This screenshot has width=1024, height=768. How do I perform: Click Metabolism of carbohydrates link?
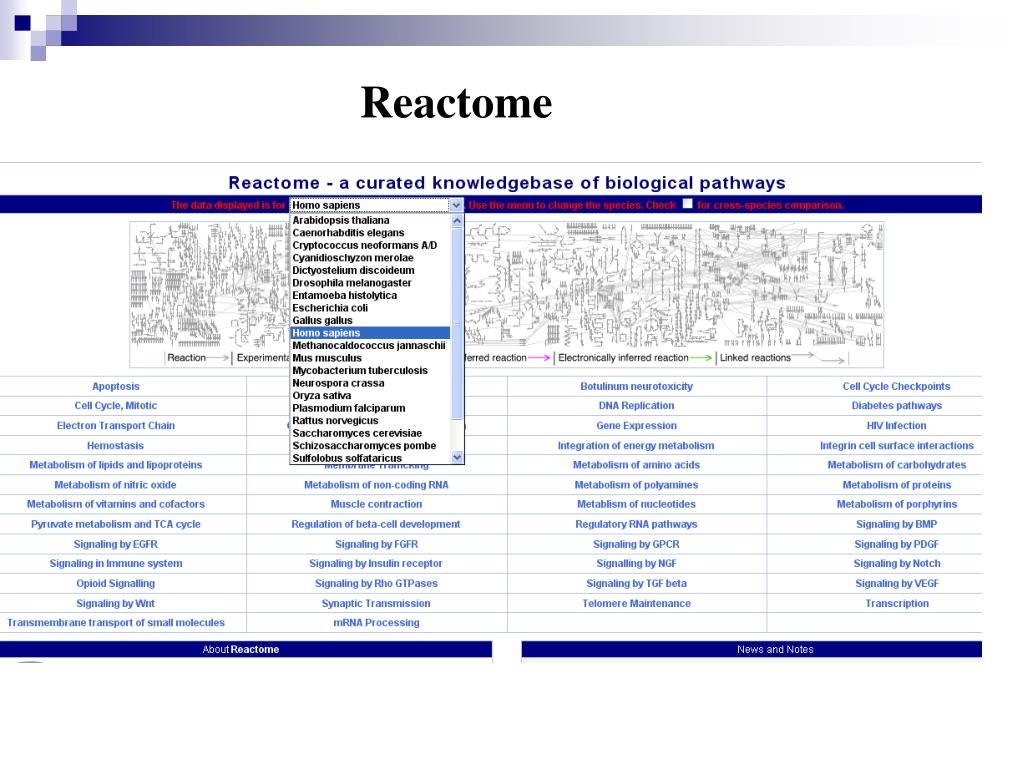(x=897, y=465)
